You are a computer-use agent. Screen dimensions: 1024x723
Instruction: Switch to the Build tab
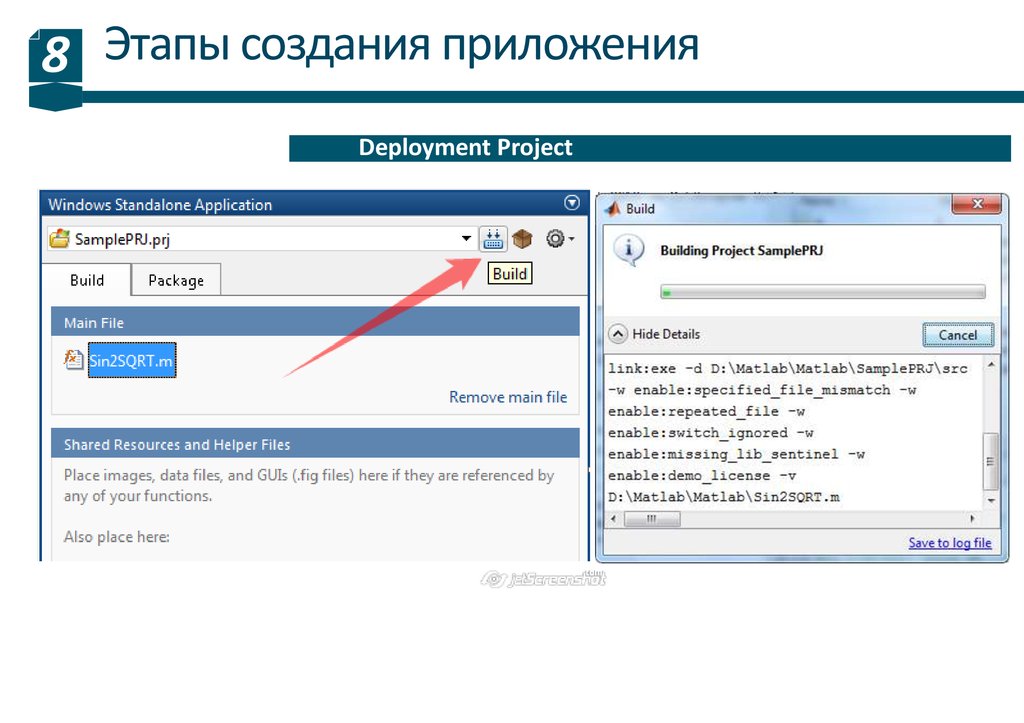pos(87,280)
